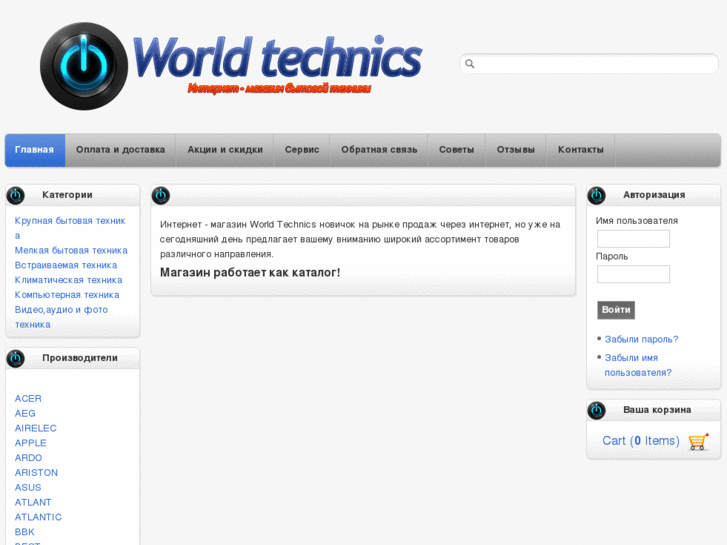Open the ATLANTIC manufacturer link
727x545 pixels.
pos(38,518)
